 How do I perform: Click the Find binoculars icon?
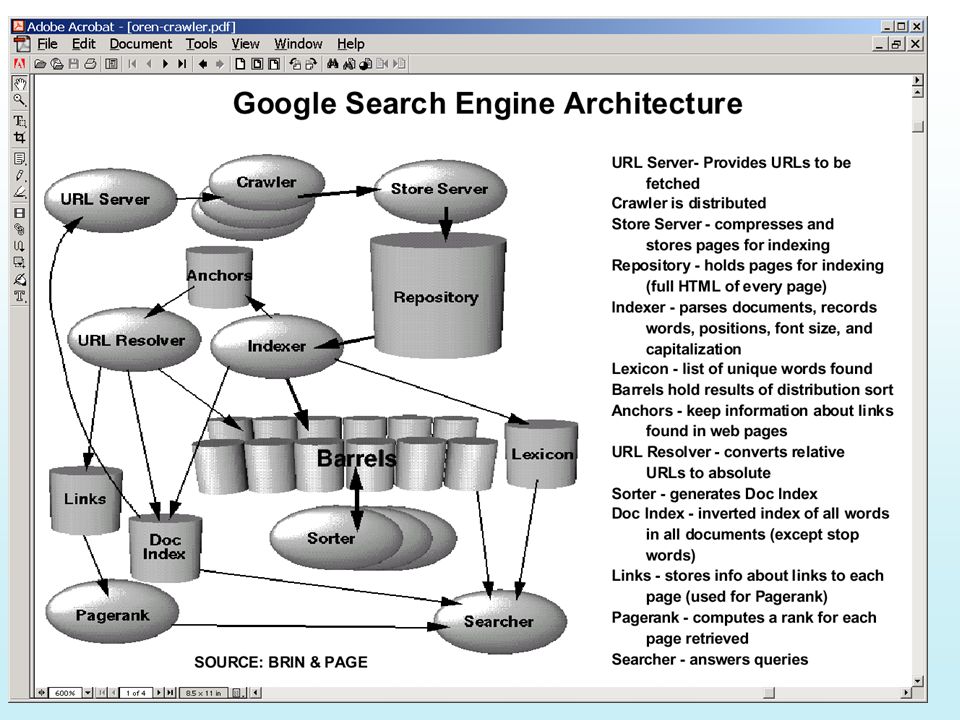click(332, 64)
